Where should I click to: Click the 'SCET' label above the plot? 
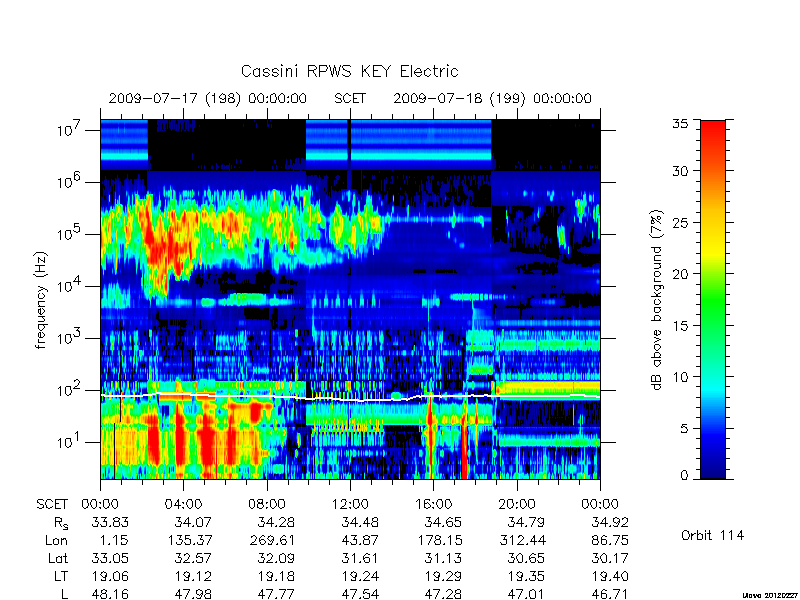click(350, 98)
